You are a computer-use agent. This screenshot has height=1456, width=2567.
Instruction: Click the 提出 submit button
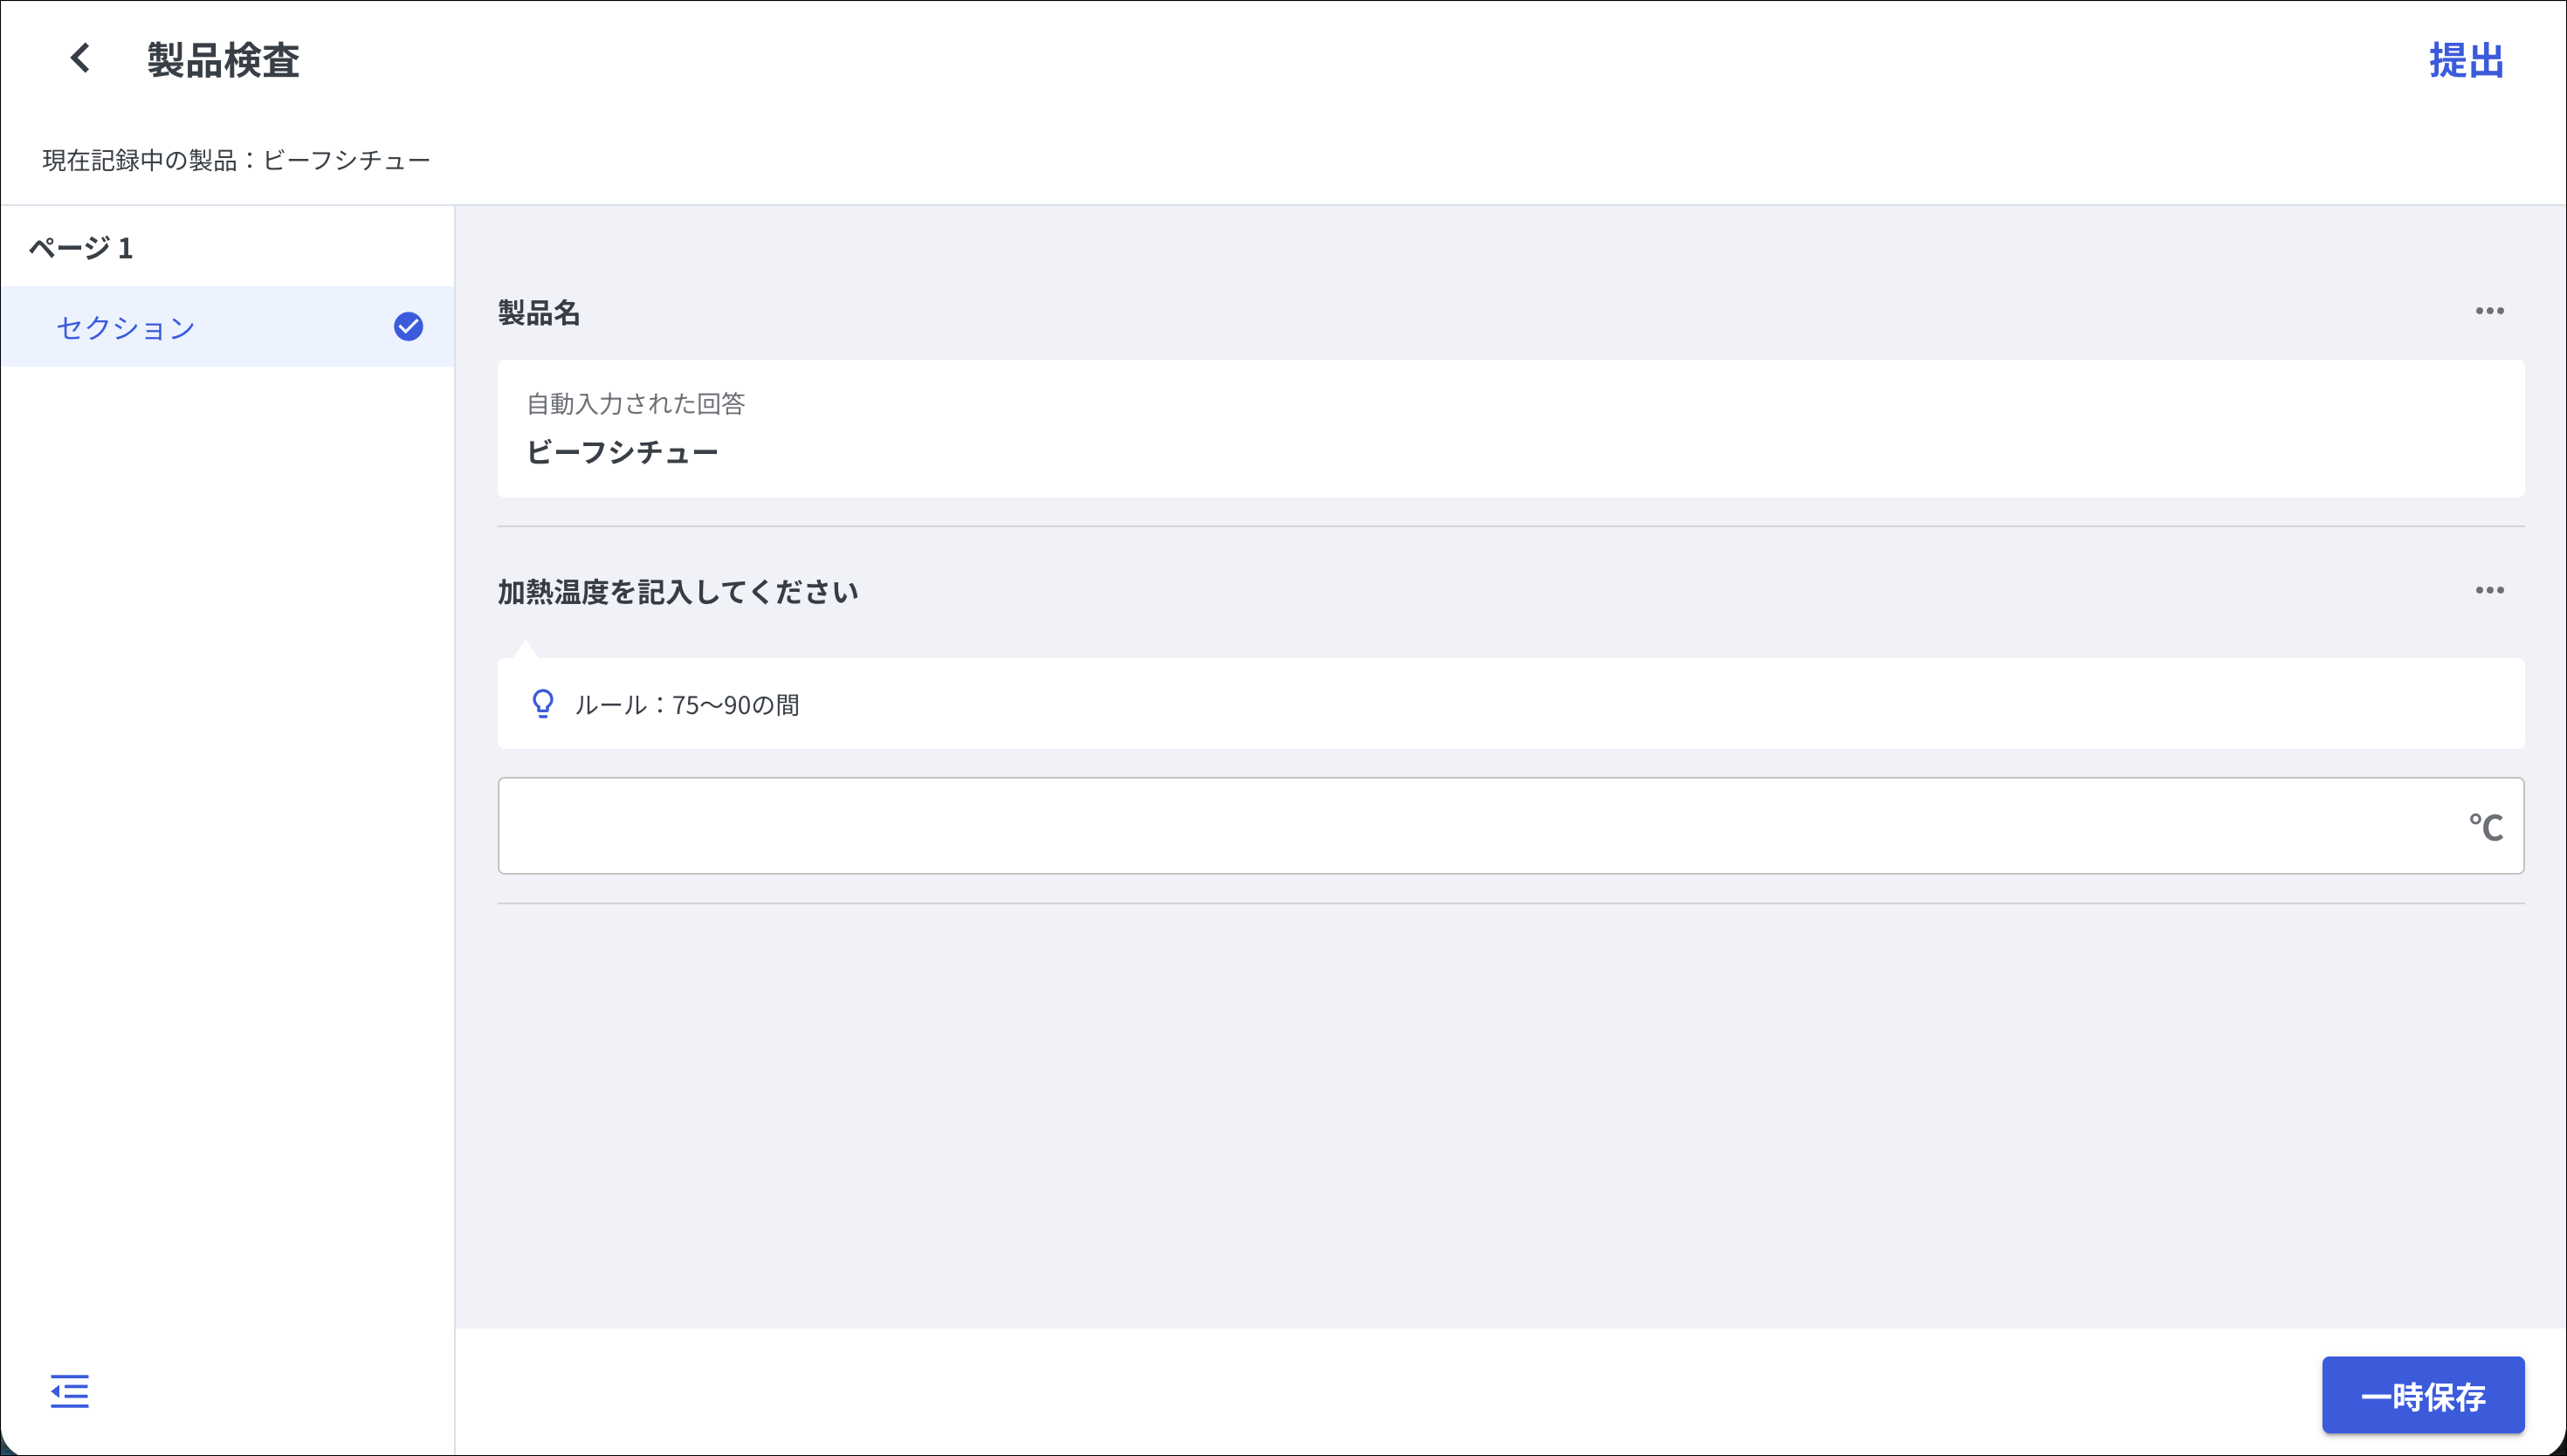(2466, 60)
